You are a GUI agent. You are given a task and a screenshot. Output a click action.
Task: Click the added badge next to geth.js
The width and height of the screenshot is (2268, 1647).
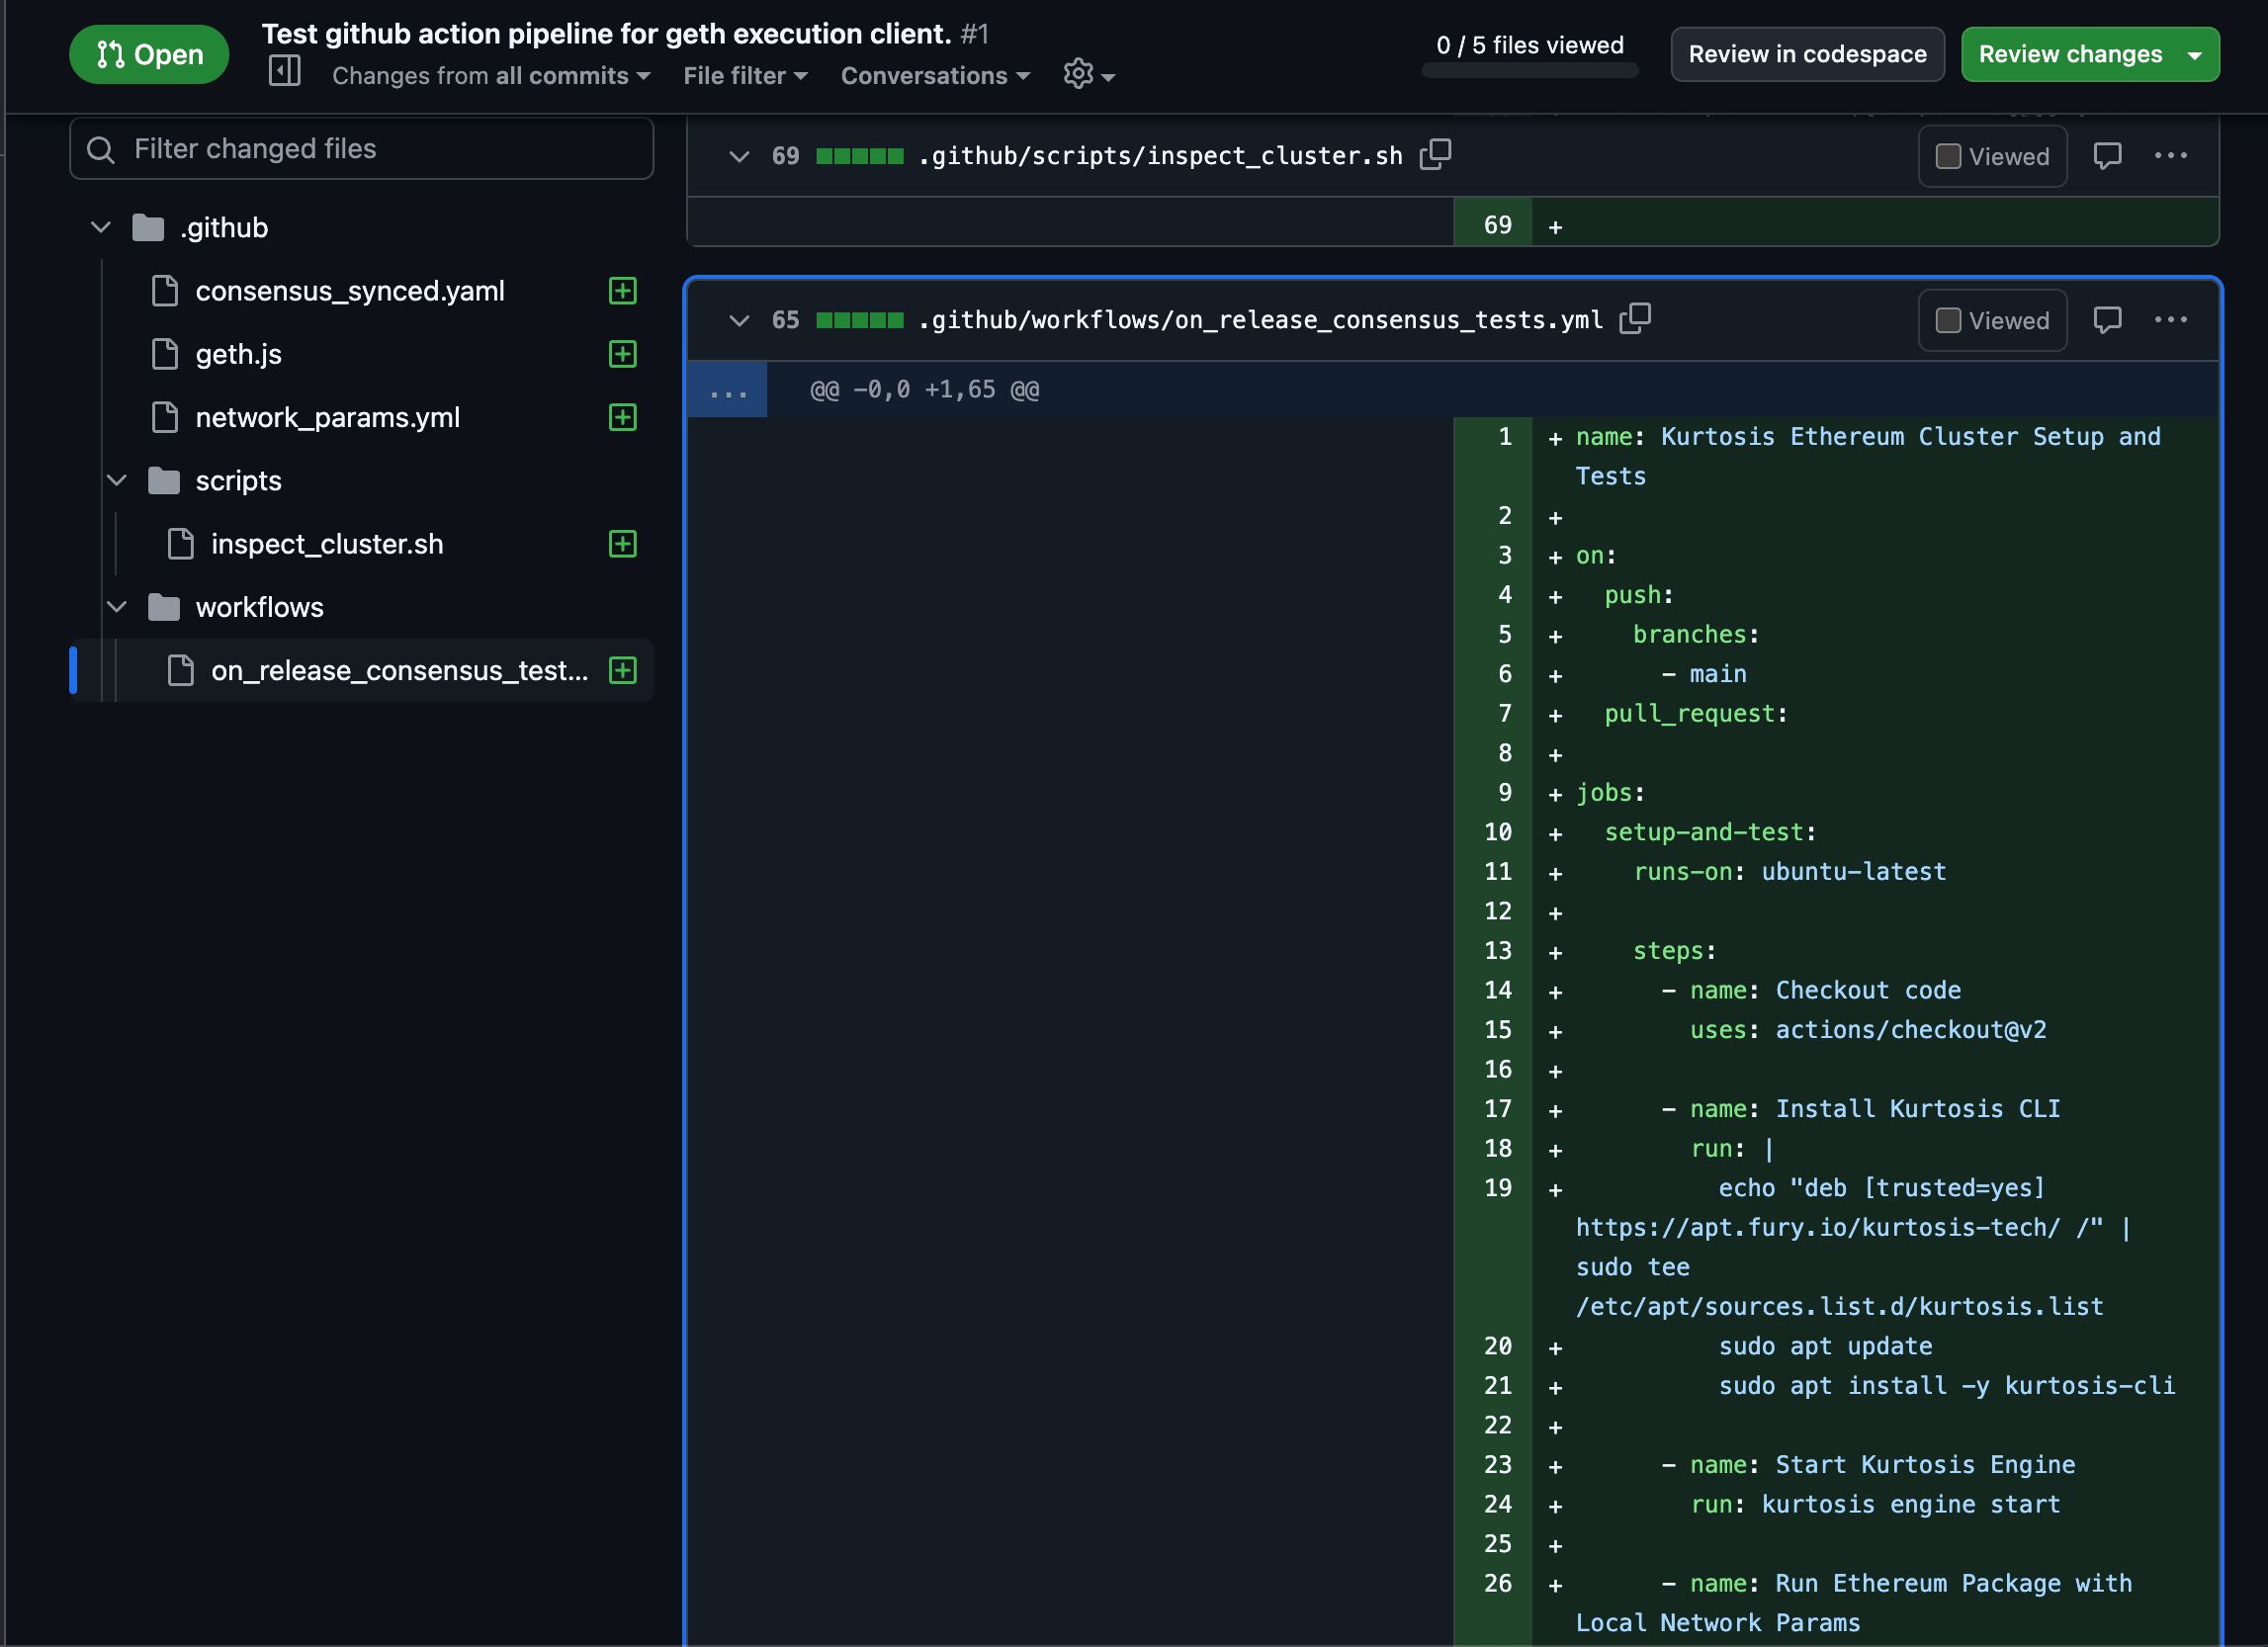click(622, 353)
